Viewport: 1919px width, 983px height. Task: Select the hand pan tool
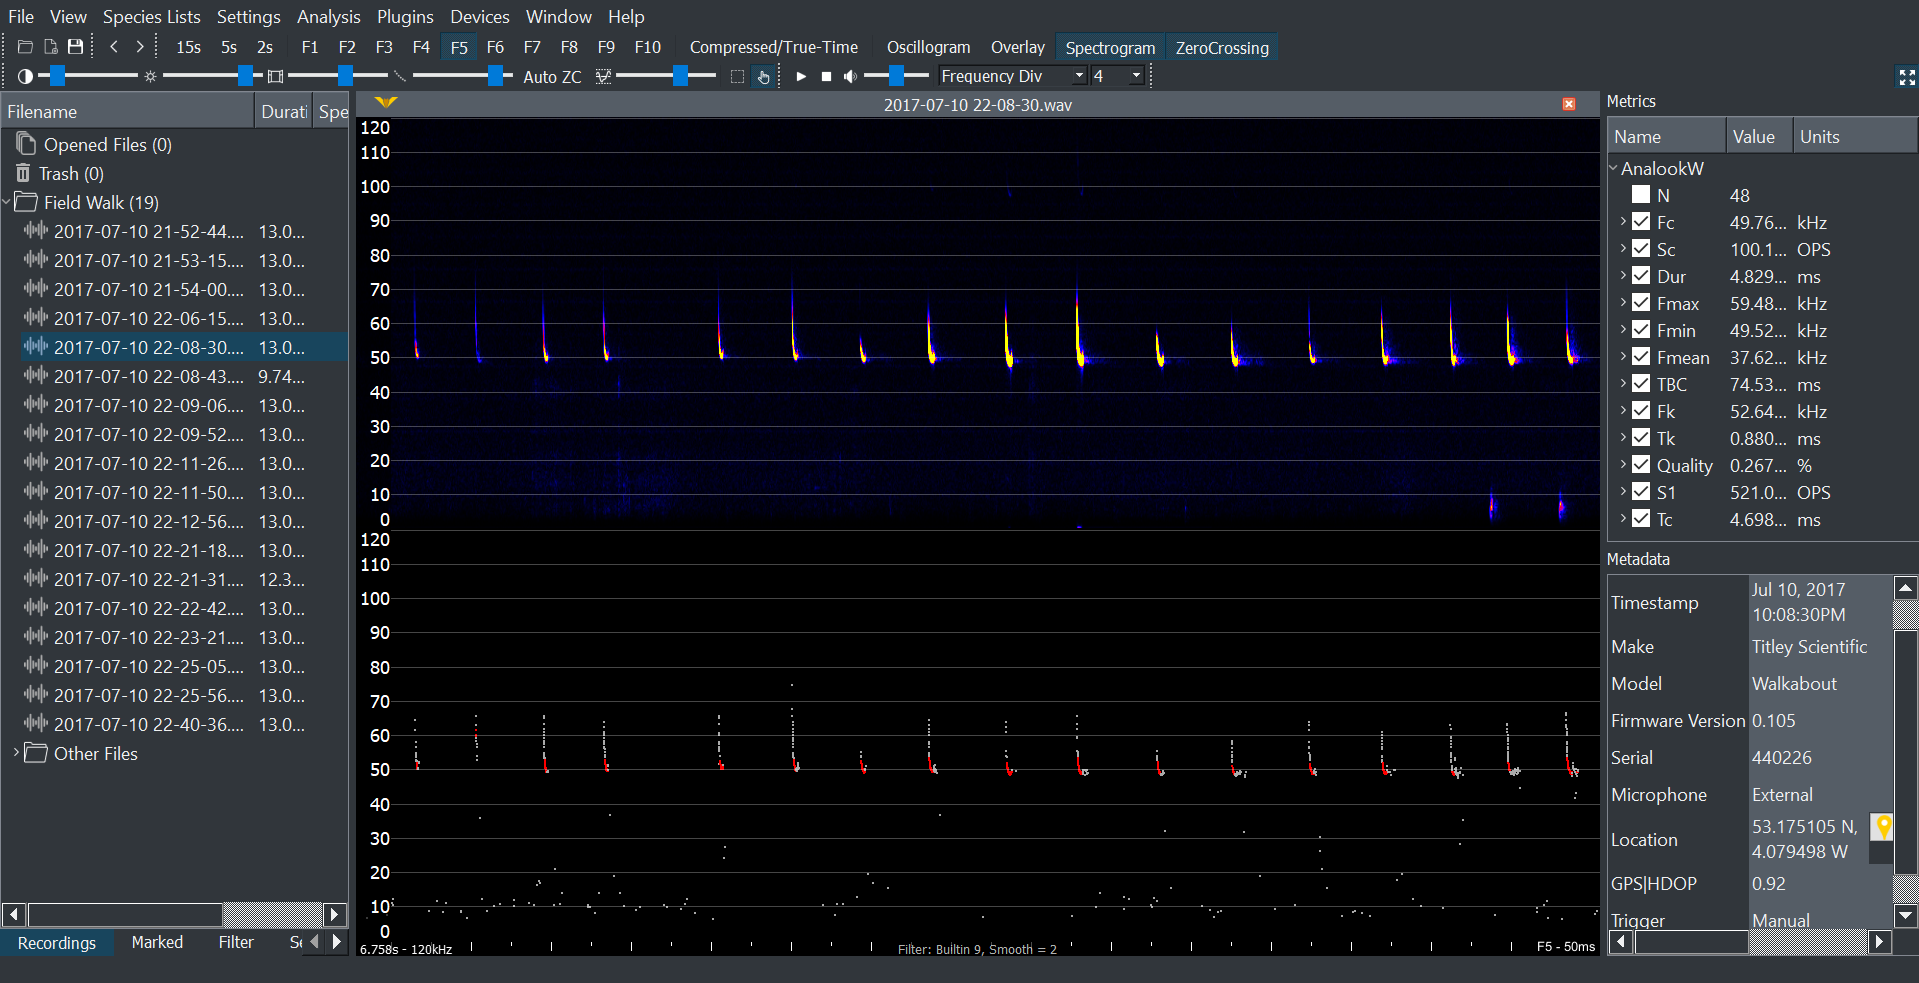pyautogui.click(x=763, y=77)
